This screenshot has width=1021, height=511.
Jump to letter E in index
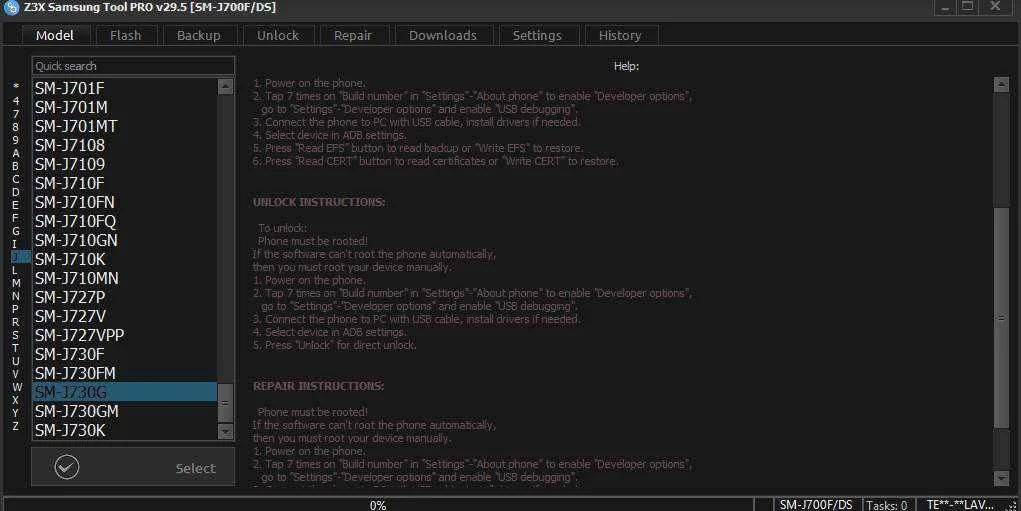(16, 205)
